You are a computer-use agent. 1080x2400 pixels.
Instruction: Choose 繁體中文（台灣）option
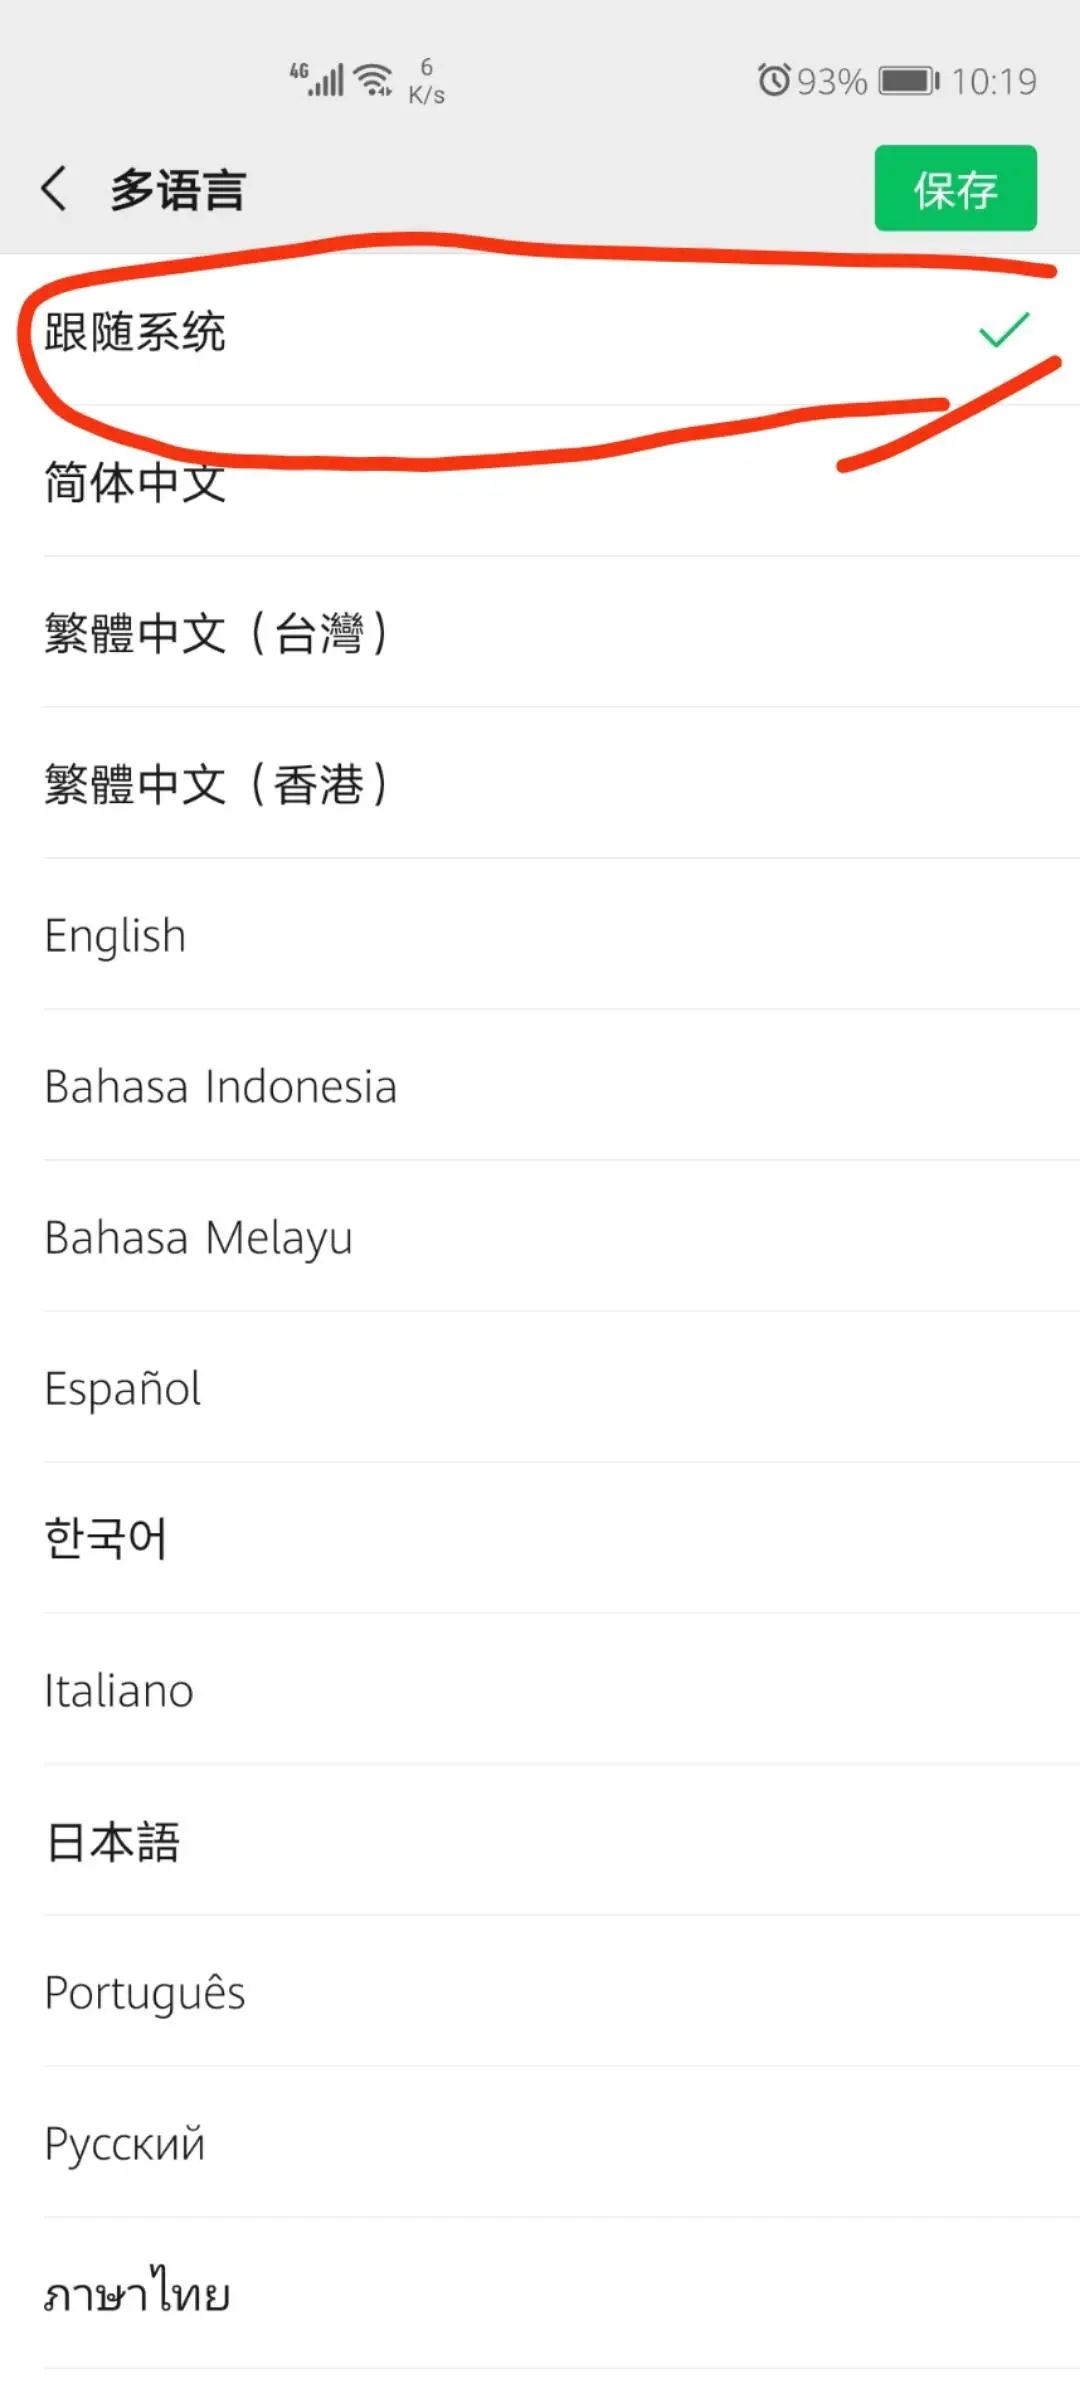(x=540, y=633)
